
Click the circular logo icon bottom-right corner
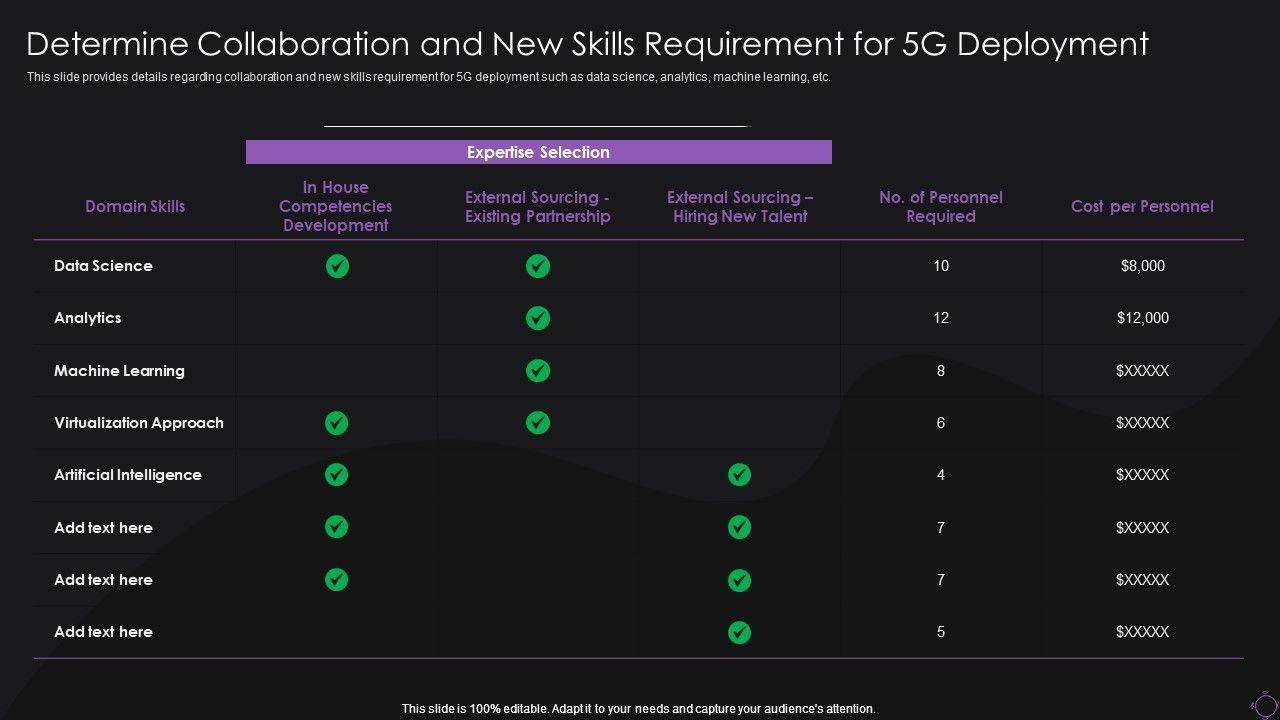(x=1264, y=705)
